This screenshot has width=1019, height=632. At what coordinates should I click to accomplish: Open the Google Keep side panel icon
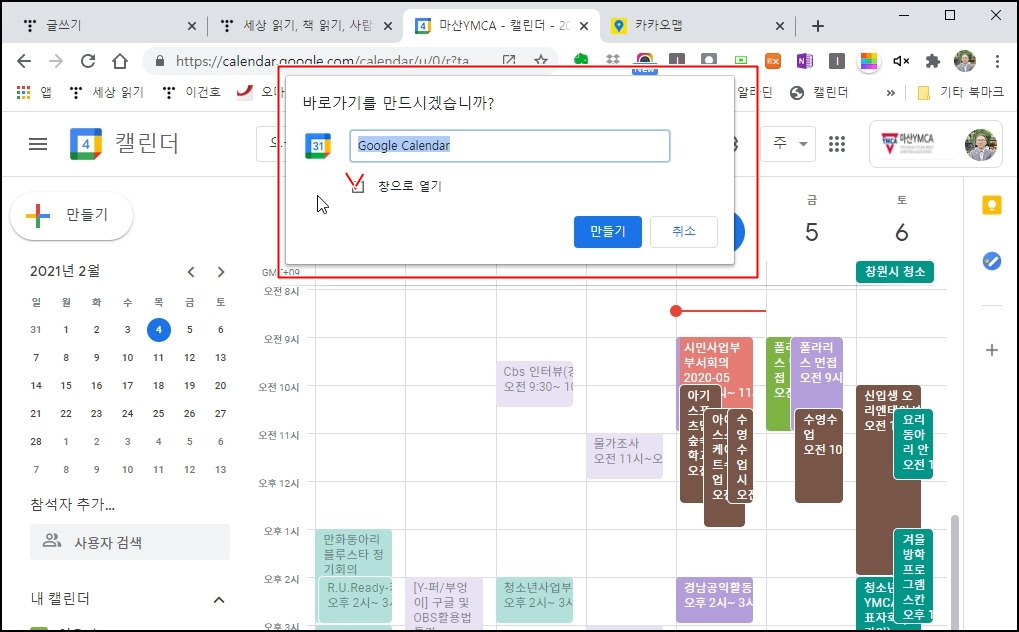coord(992,205)
